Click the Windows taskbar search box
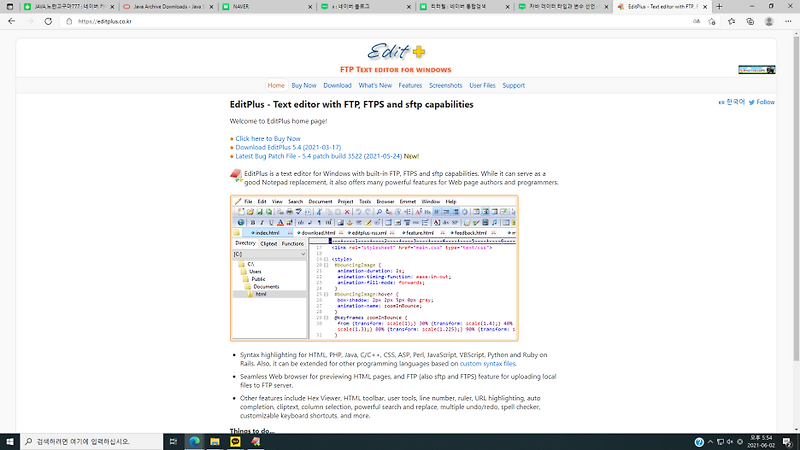Image resolution: width=800 pixels, height=450 pixels. coord(92,442)
